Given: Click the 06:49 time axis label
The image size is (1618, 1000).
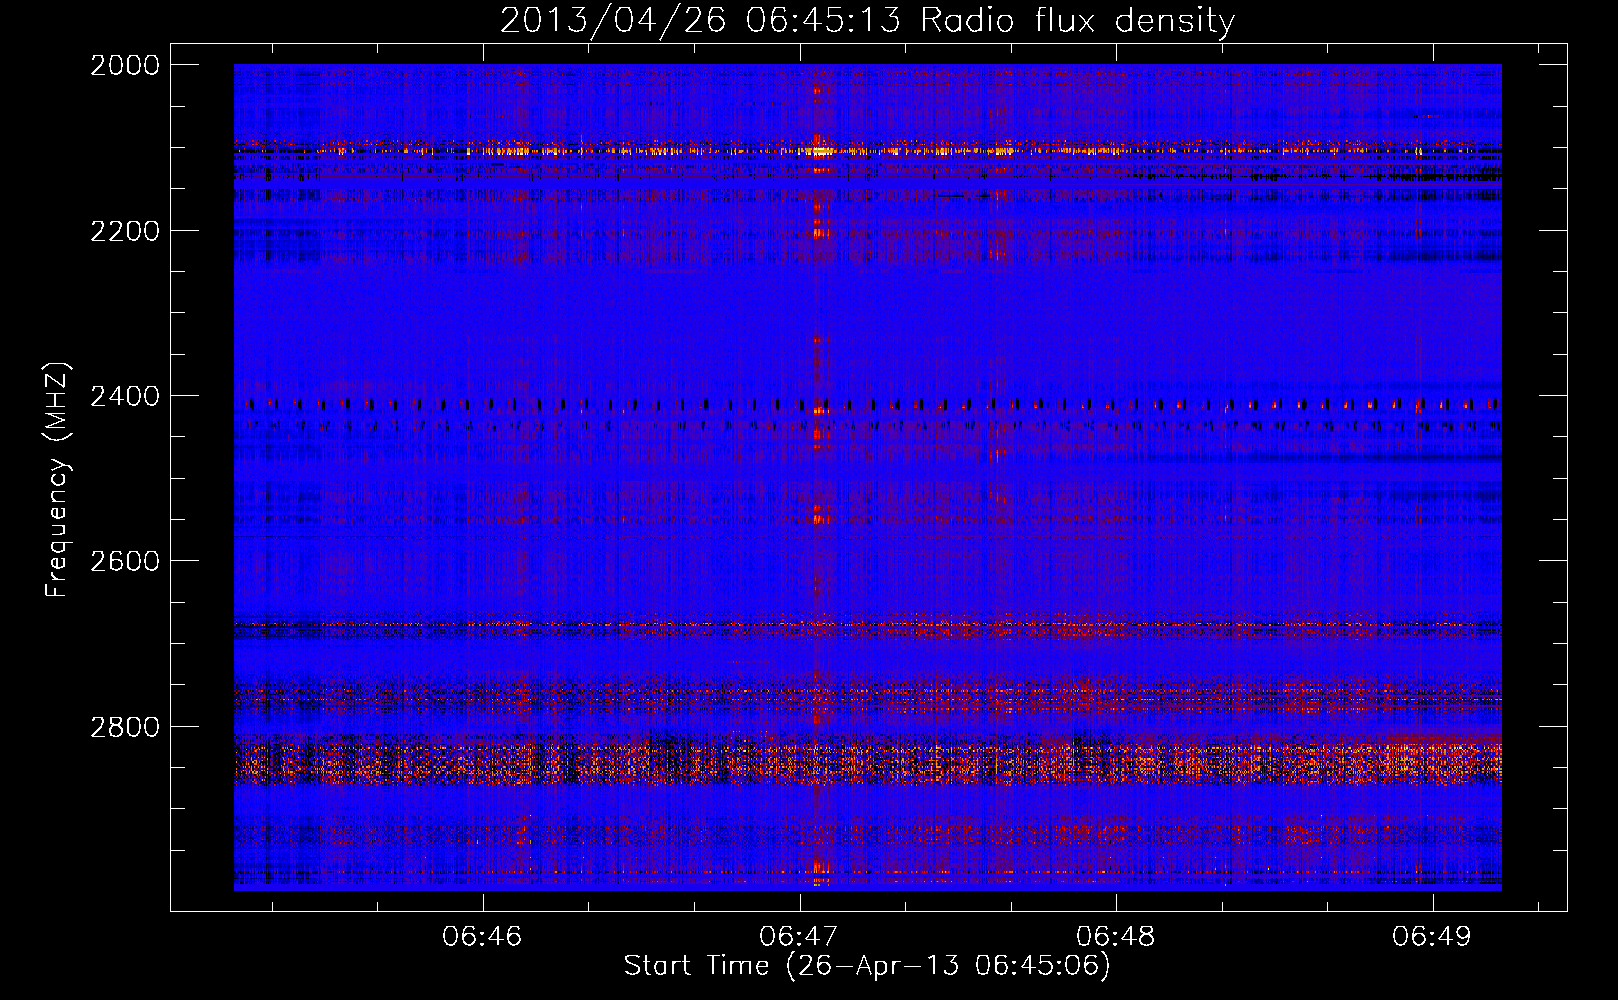Looking at the screenshot, I should [x=1432, y=936].
